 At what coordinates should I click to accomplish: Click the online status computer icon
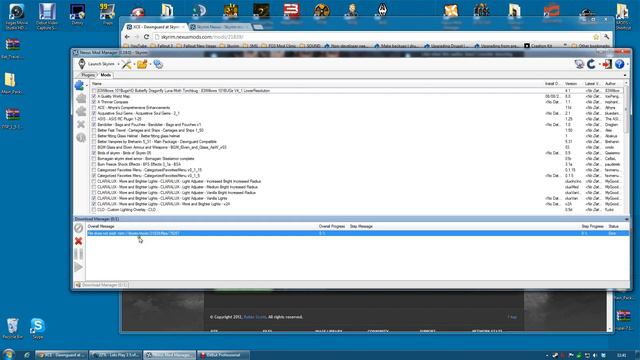click(x=579, y=64)
